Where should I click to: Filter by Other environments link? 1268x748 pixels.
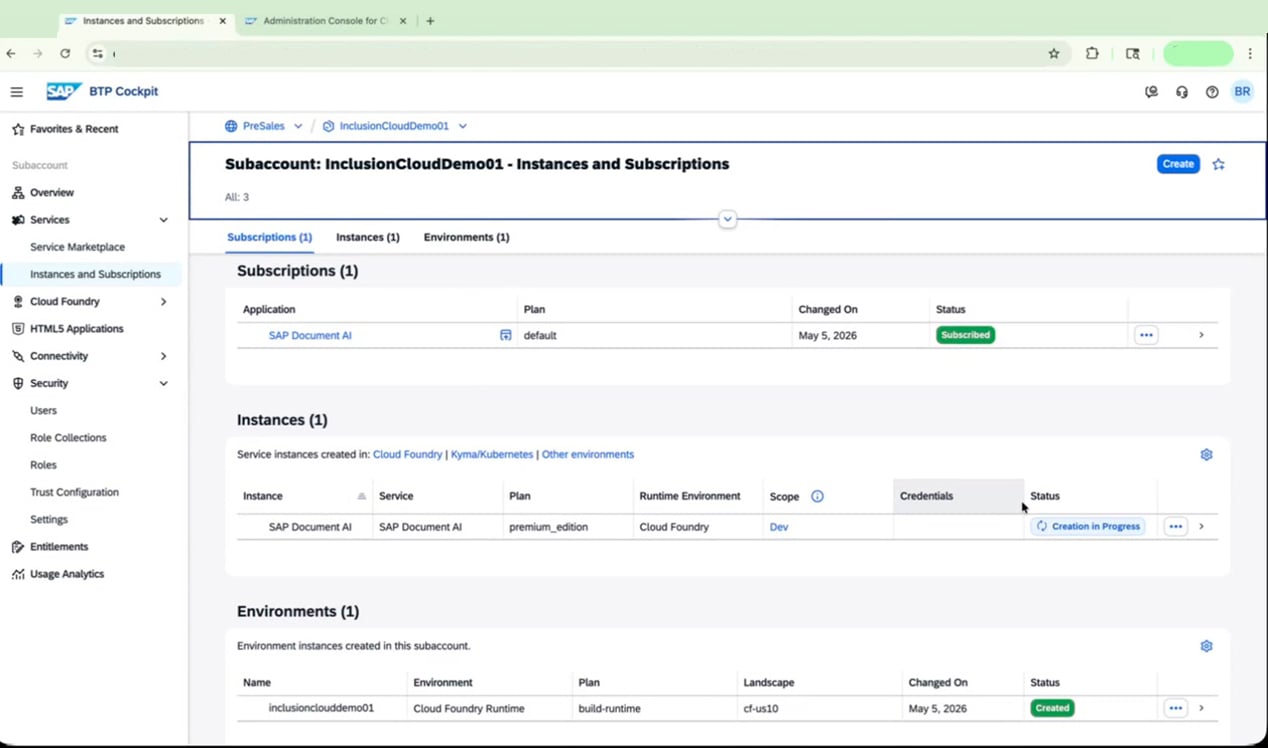pyautogui.click(x=588, y=455)
